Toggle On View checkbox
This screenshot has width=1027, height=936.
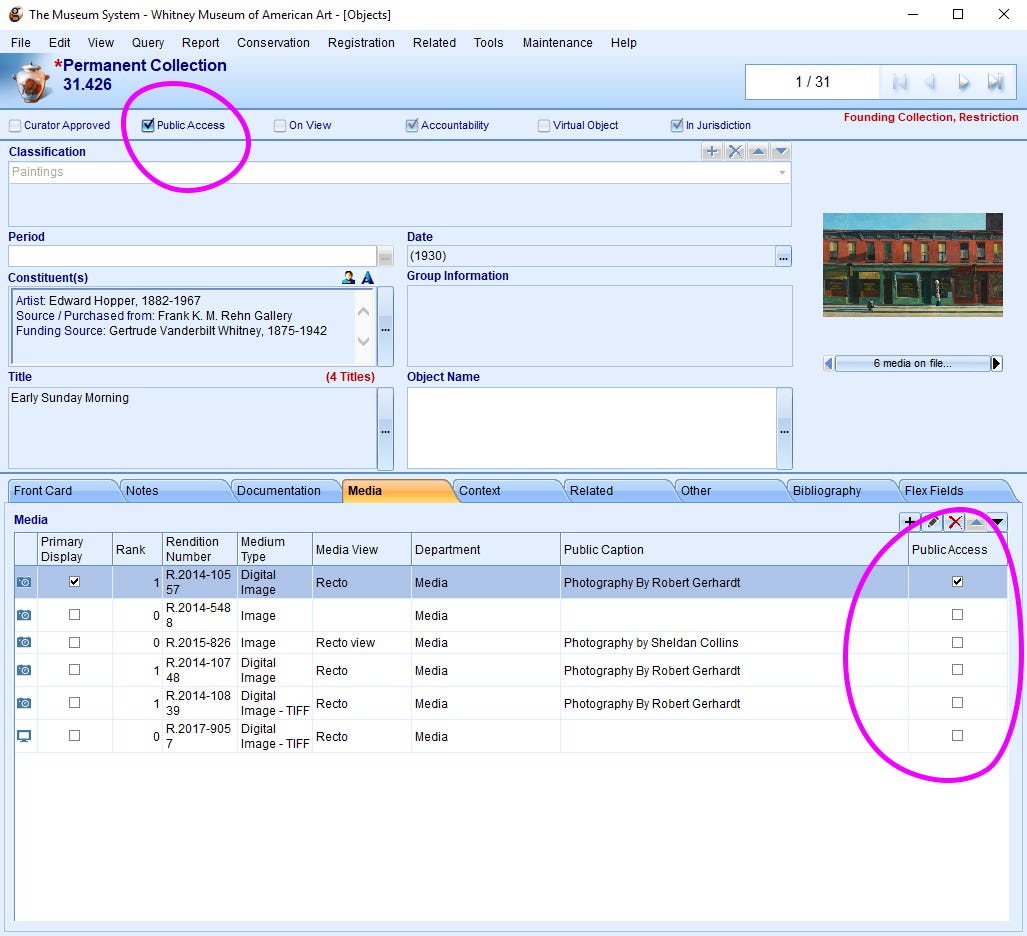280,125
